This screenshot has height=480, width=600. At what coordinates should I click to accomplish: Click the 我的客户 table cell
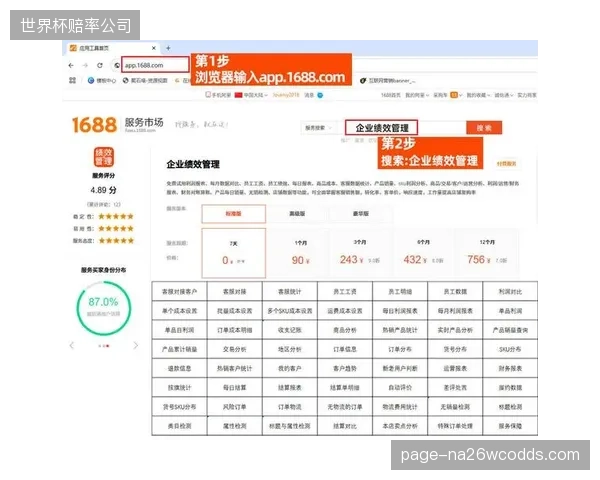pyautogui.click(x=290, y=368)
